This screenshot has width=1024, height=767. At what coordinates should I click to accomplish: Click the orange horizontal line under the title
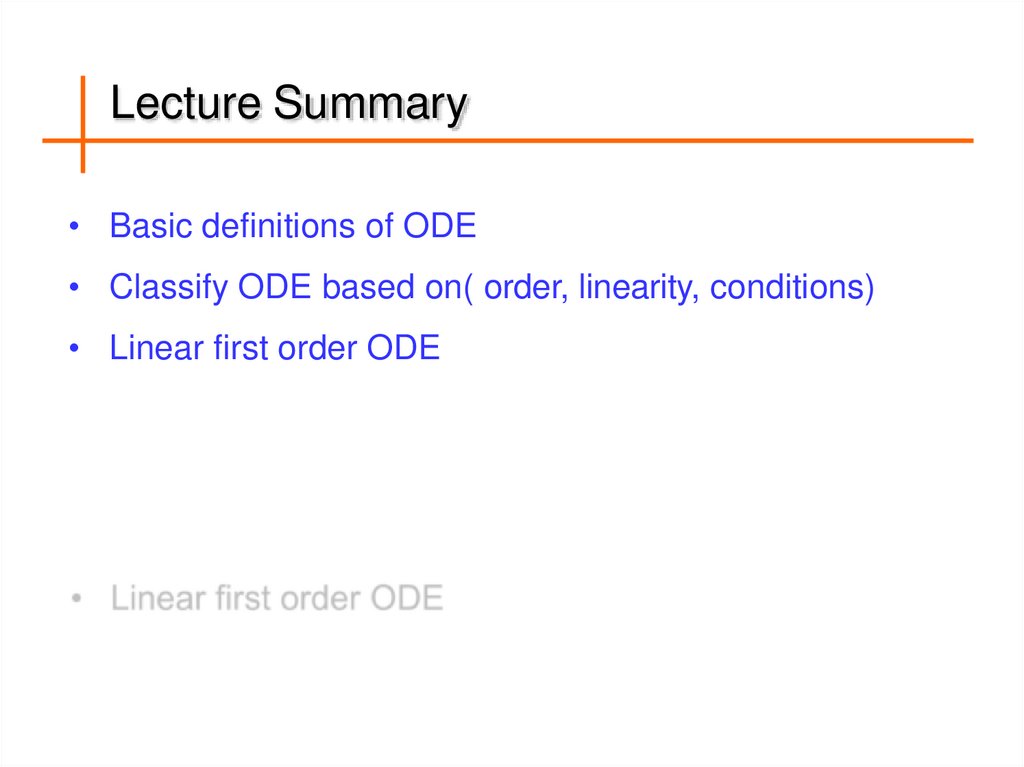600,141
